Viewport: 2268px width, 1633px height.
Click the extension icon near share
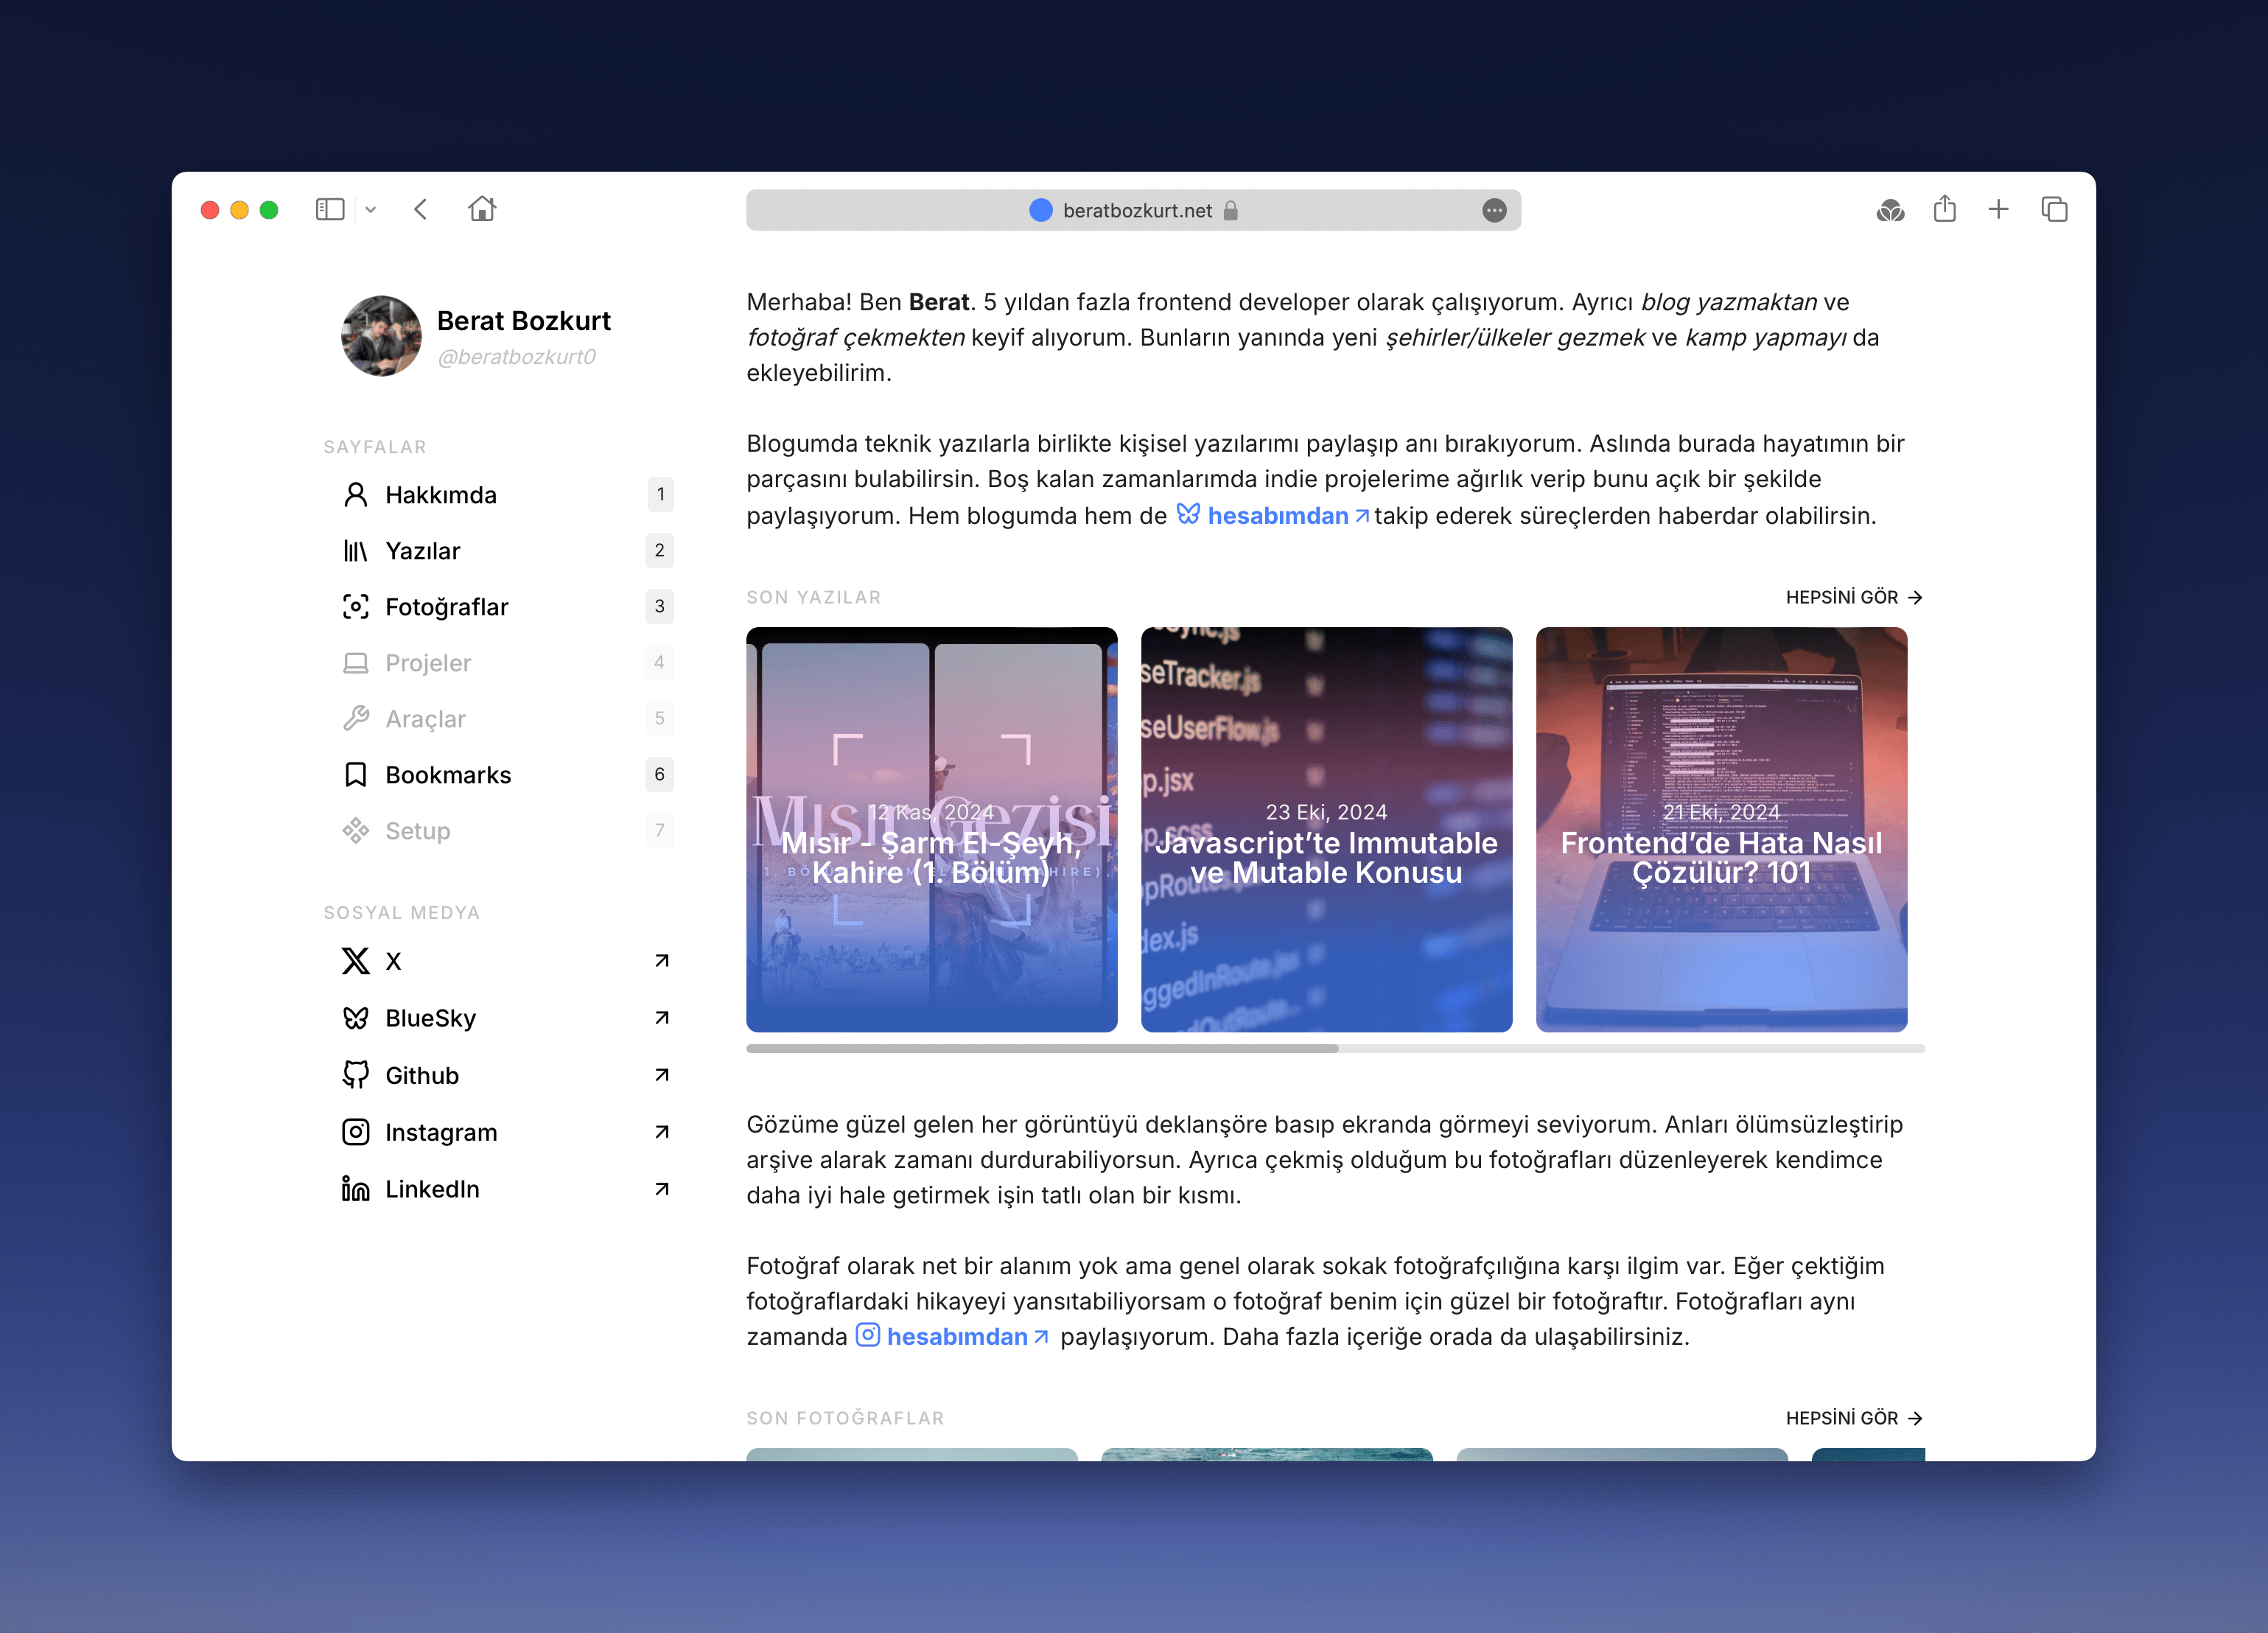(1890, 210)
